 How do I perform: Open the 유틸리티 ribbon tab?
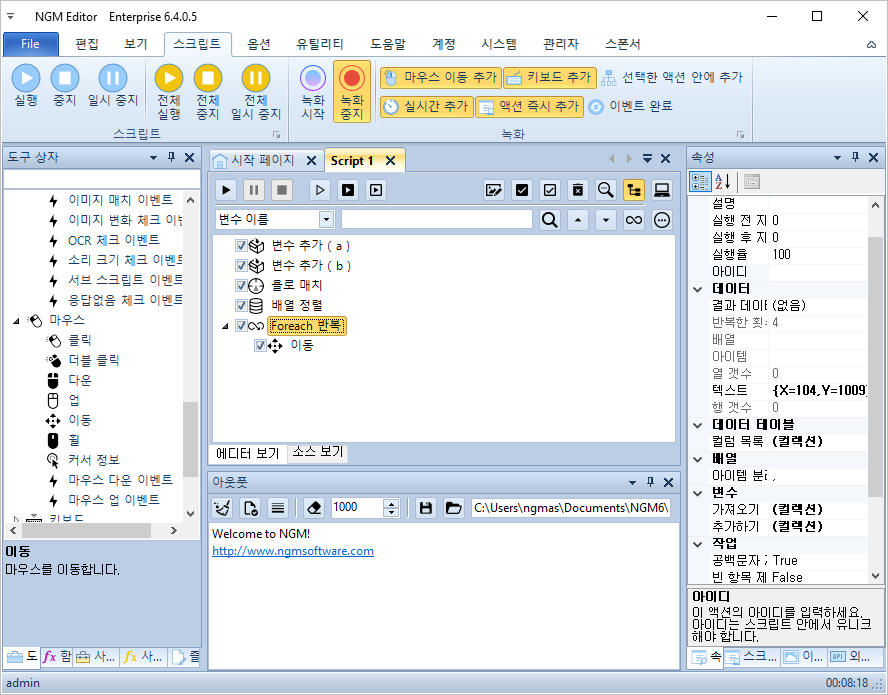319,44
